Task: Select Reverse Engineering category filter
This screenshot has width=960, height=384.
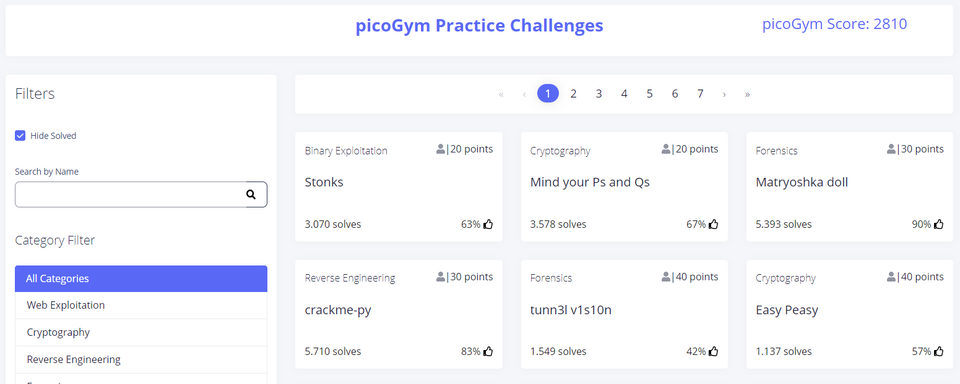Action: click(x=141, y=359)
